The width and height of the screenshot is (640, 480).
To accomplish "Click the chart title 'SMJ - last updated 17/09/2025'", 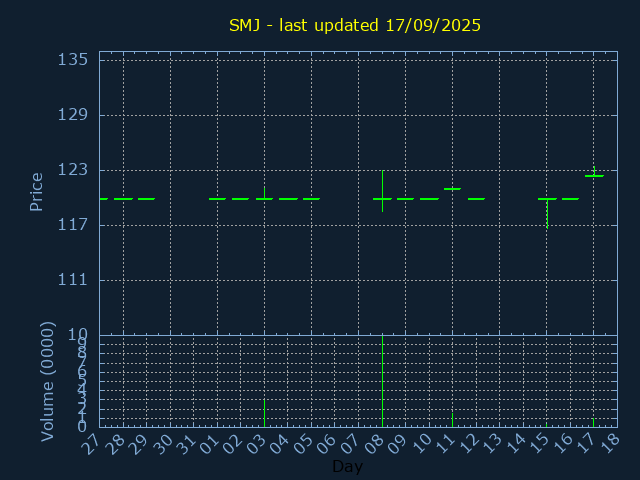I will coord(355,25).
